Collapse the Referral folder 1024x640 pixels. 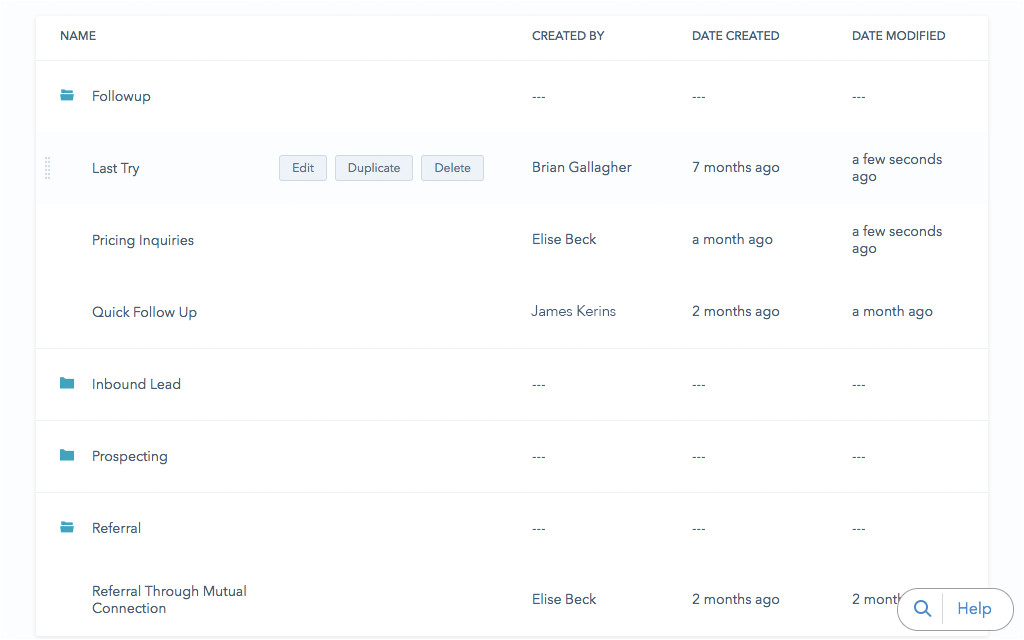(116, 528)
